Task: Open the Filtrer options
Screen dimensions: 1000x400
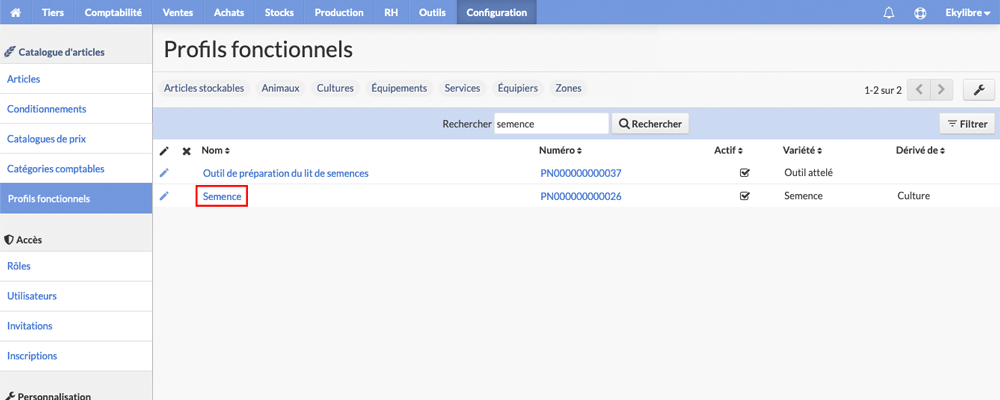Action: [967, 124]
